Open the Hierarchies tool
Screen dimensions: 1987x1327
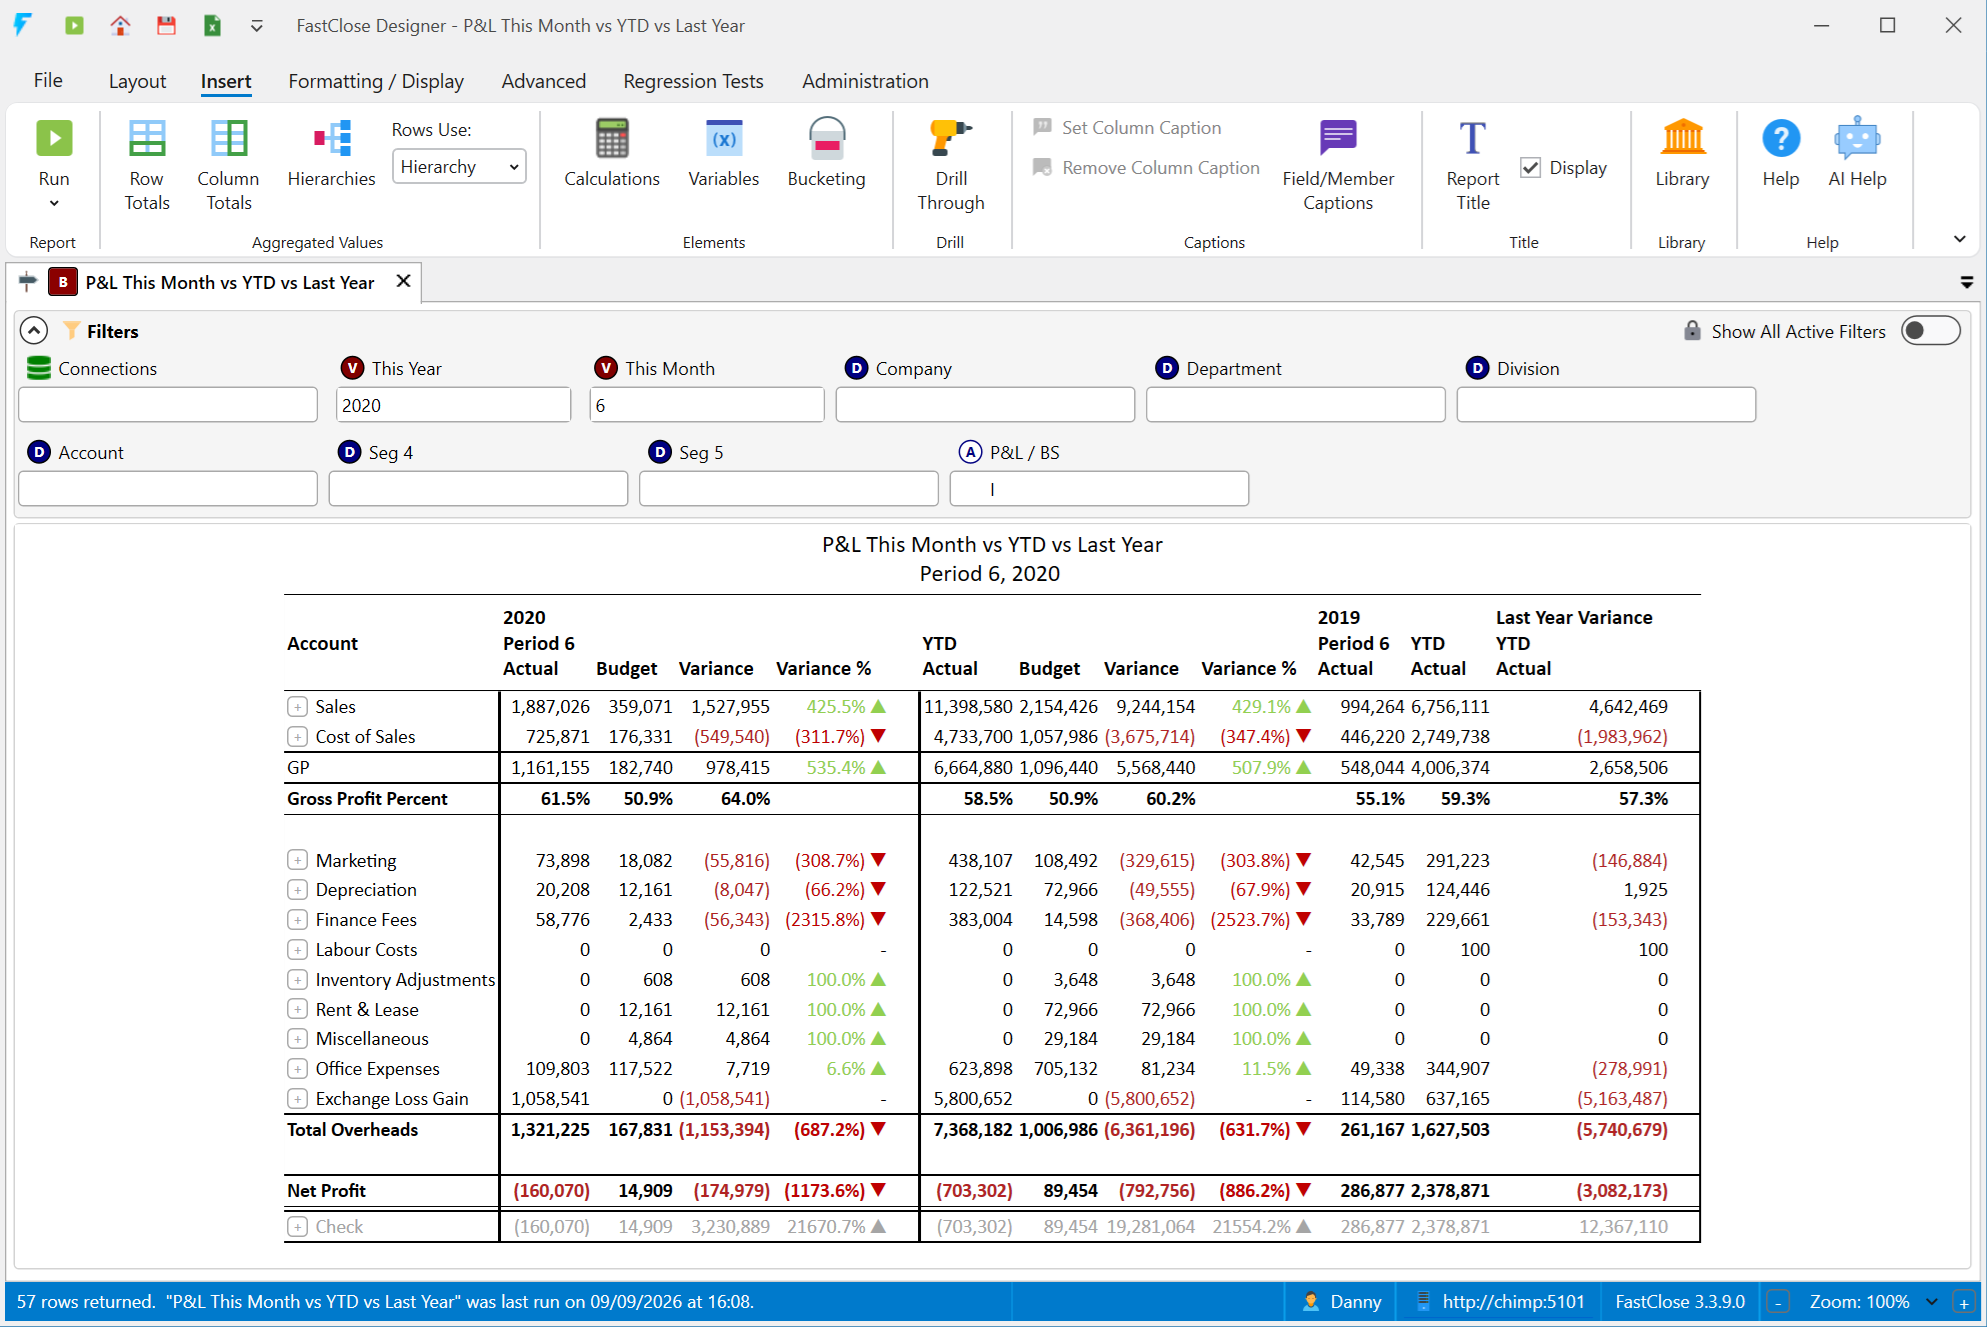pos(331,153)
